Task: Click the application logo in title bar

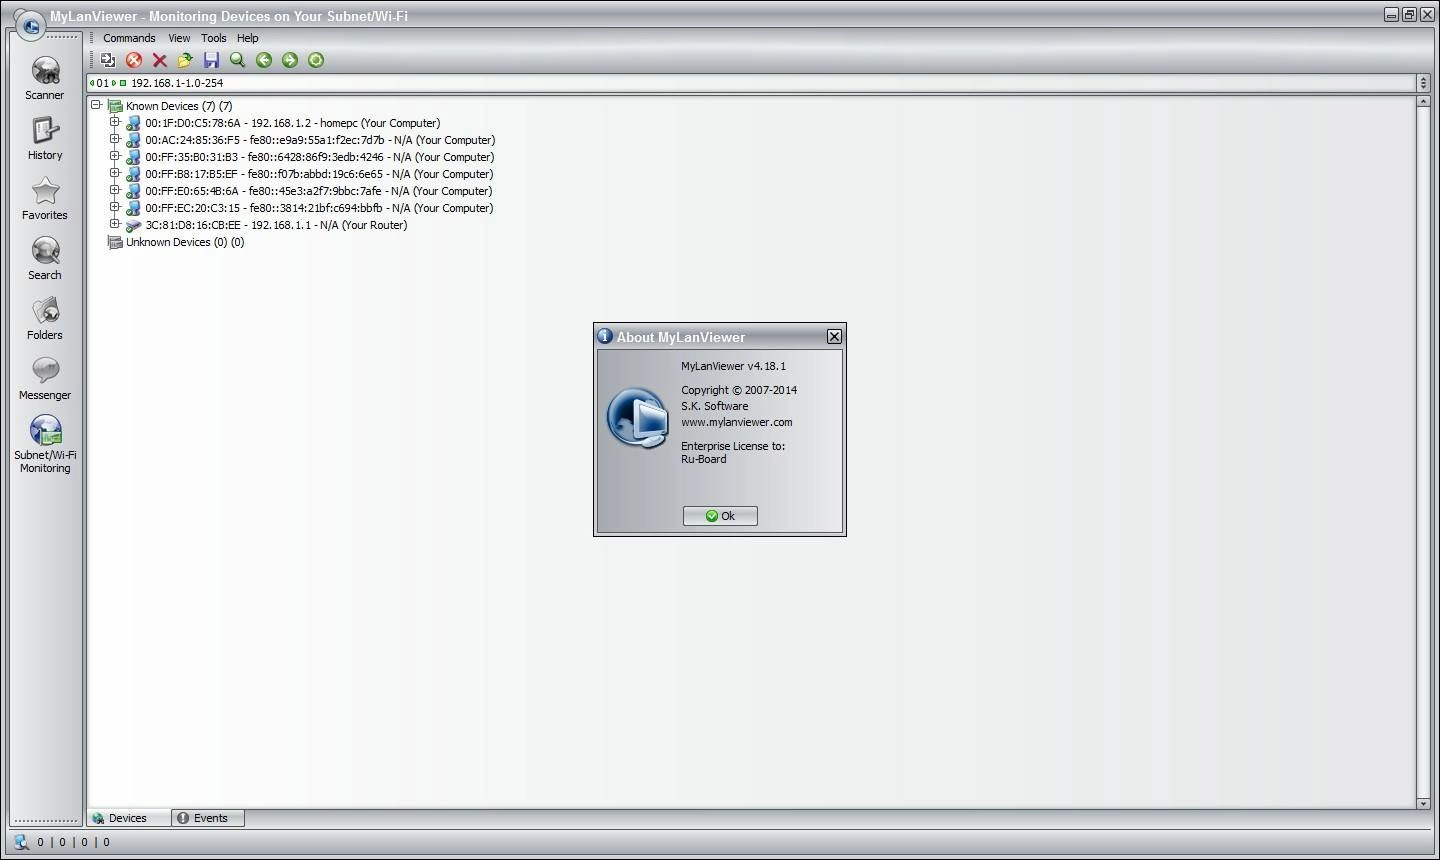Action: (x=29, y=24)
